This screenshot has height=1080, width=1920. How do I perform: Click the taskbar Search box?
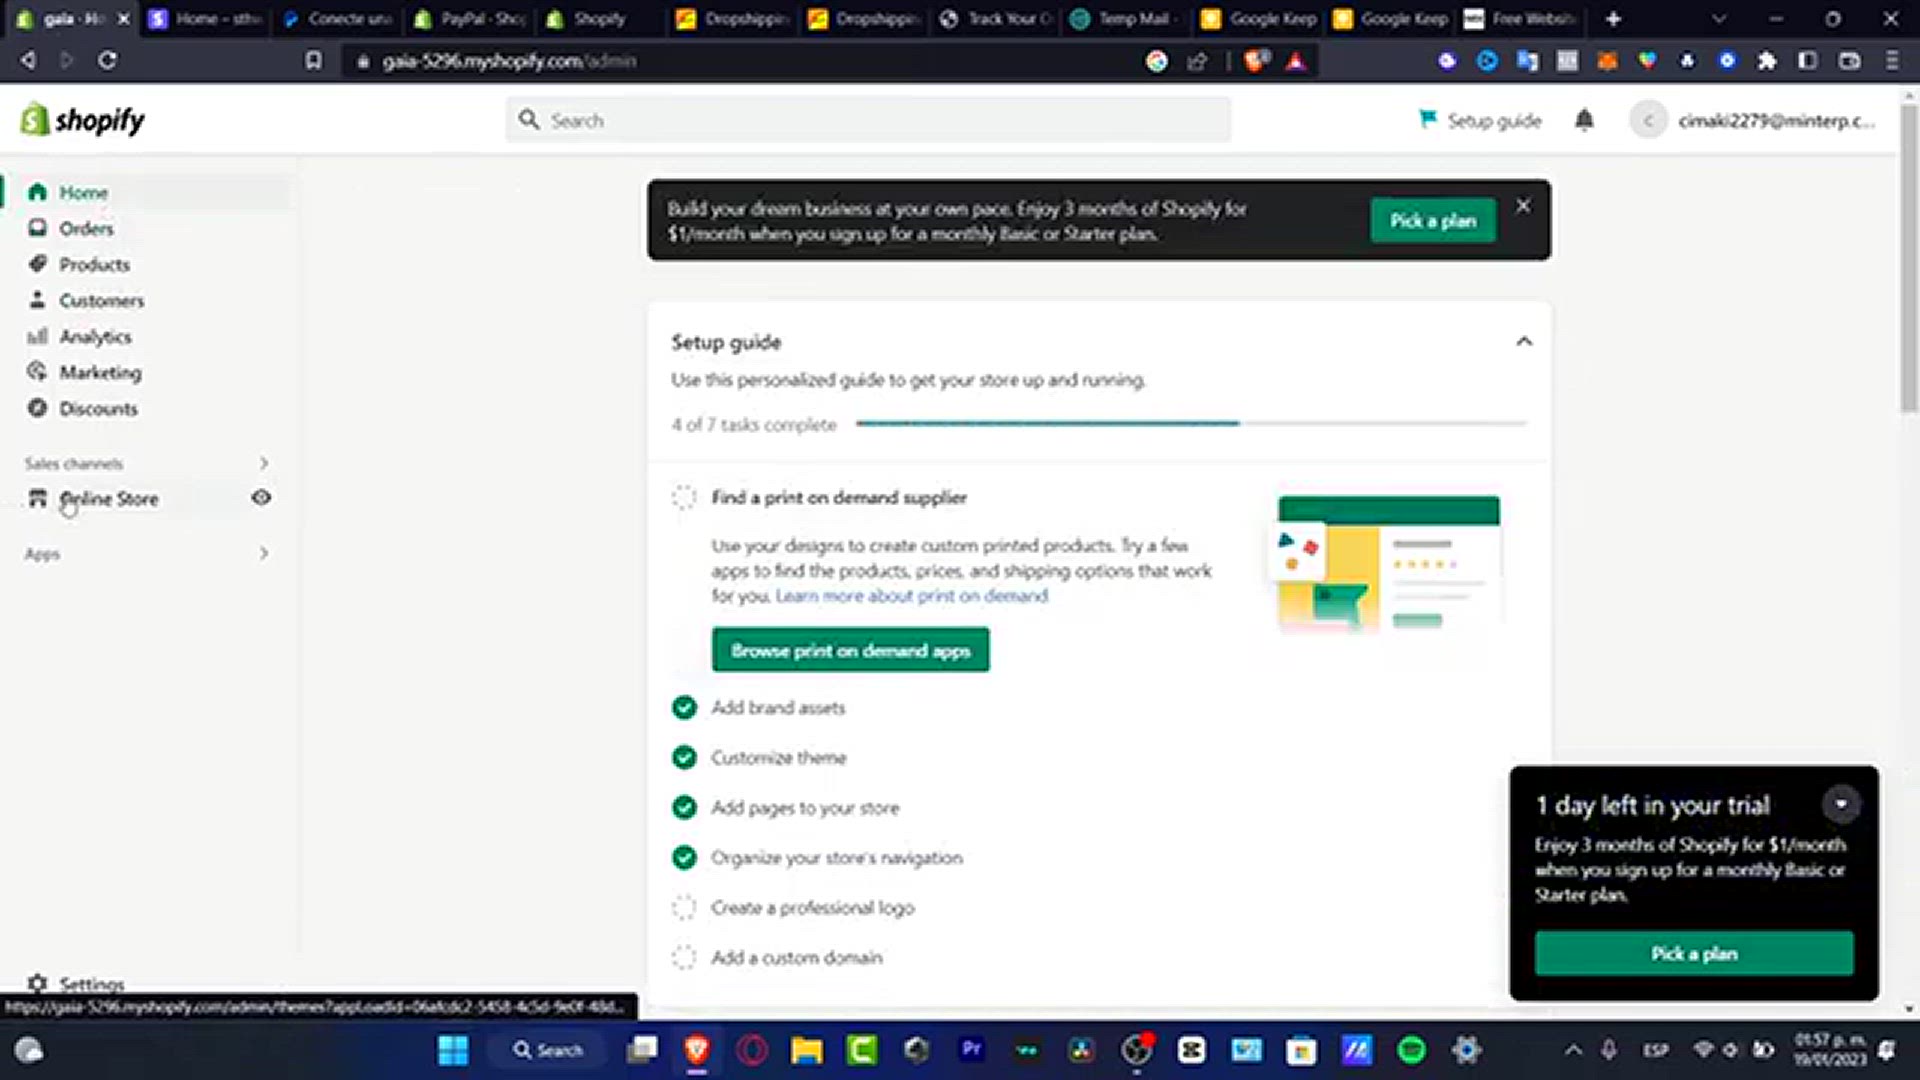pyautogui.click(x=548, y=1050)
